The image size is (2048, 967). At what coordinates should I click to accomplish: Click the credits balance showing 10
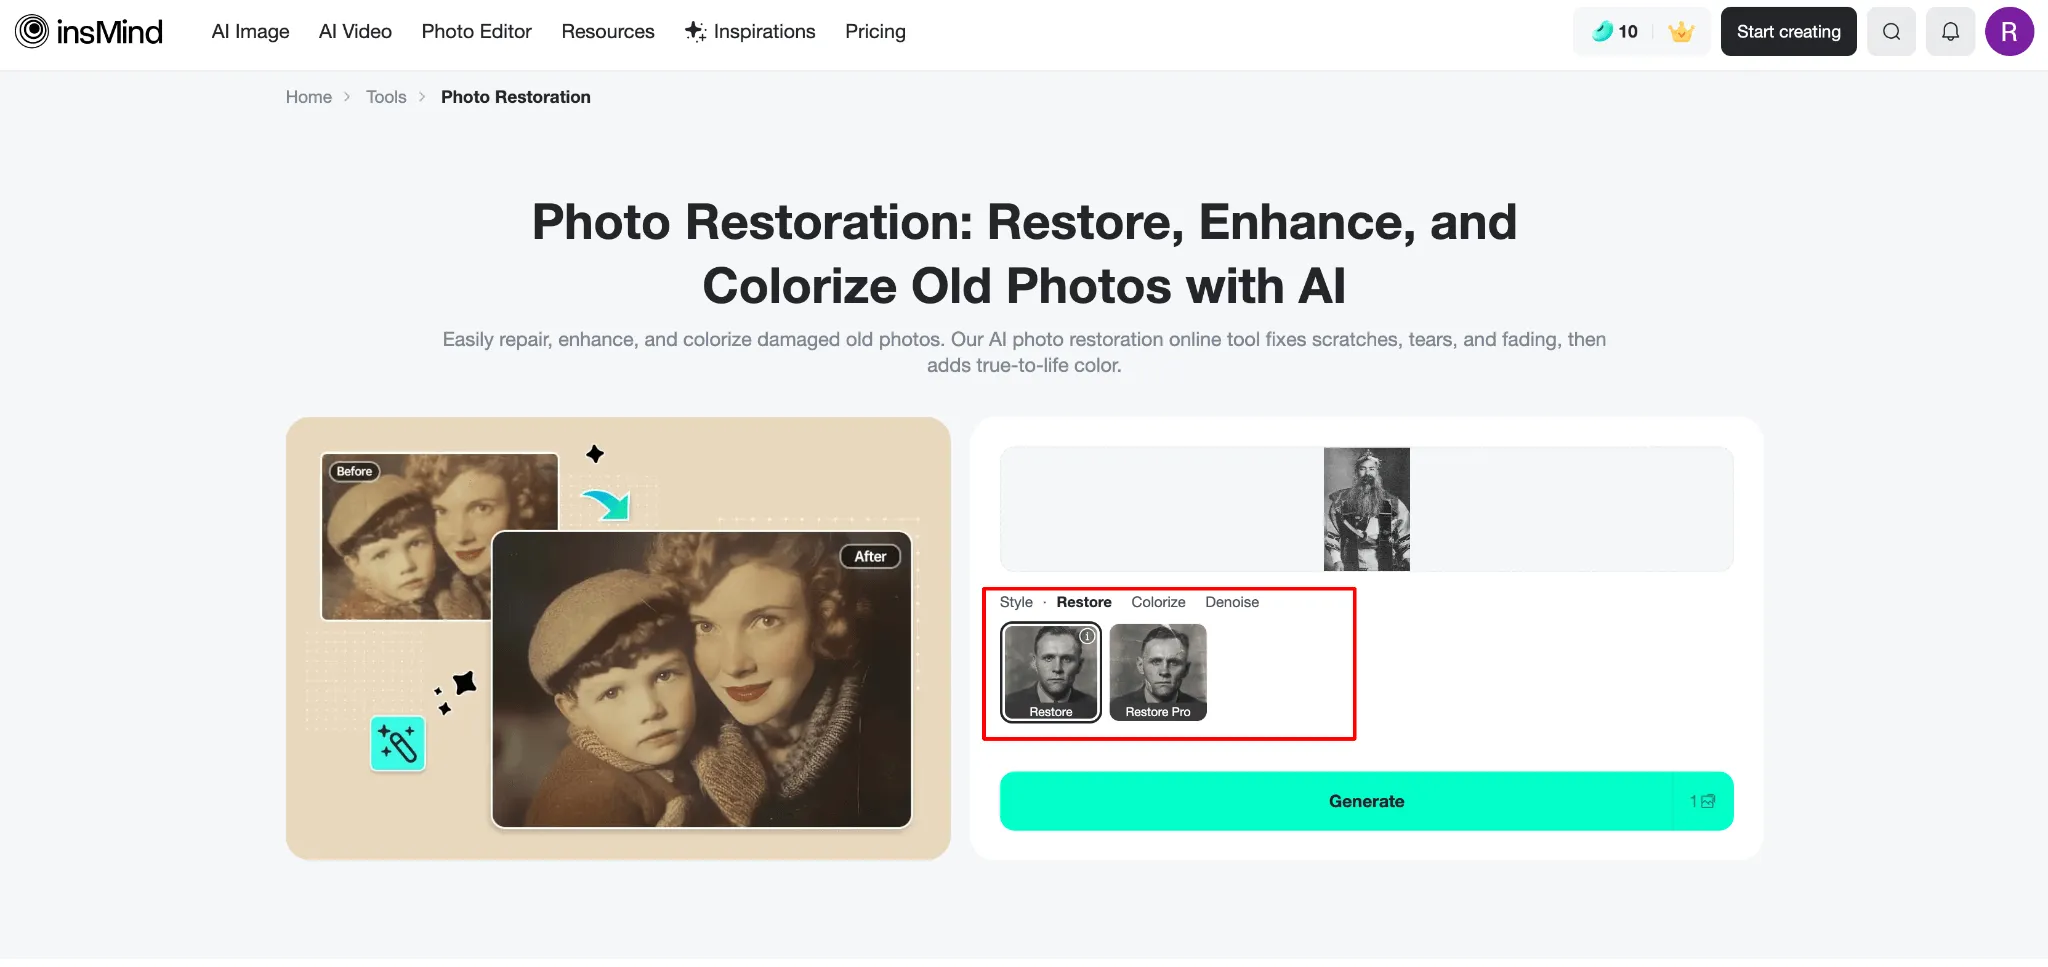point(1616,32)
